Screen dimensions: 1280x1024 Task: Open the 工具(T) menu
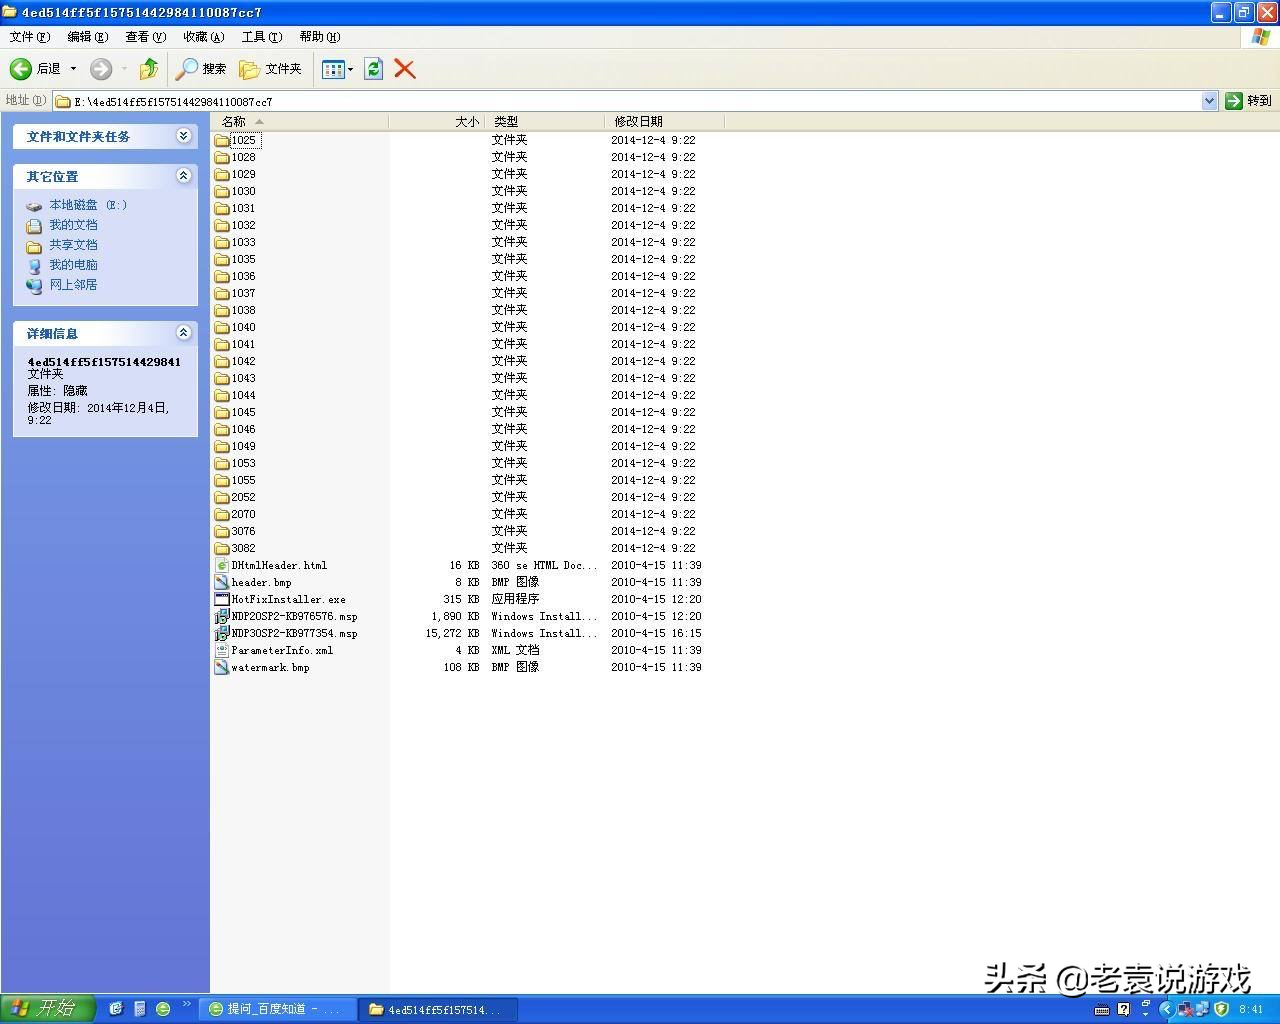coord(262,37)
